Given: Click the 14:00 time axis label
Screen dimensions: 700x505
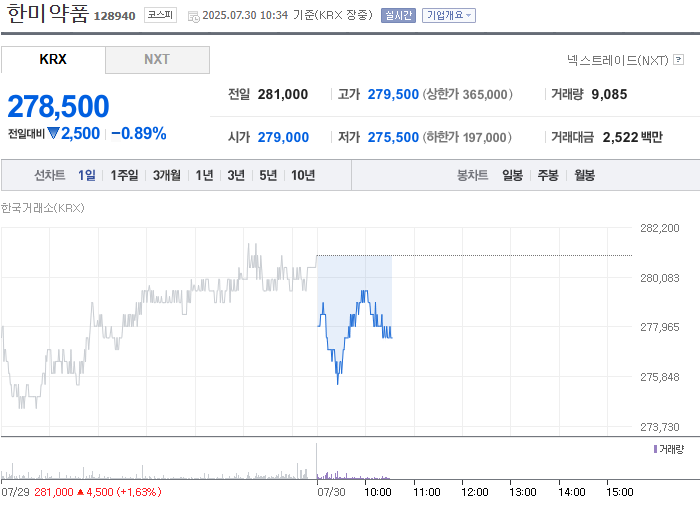Looking at the screenshot, I should tap(571, 492).
